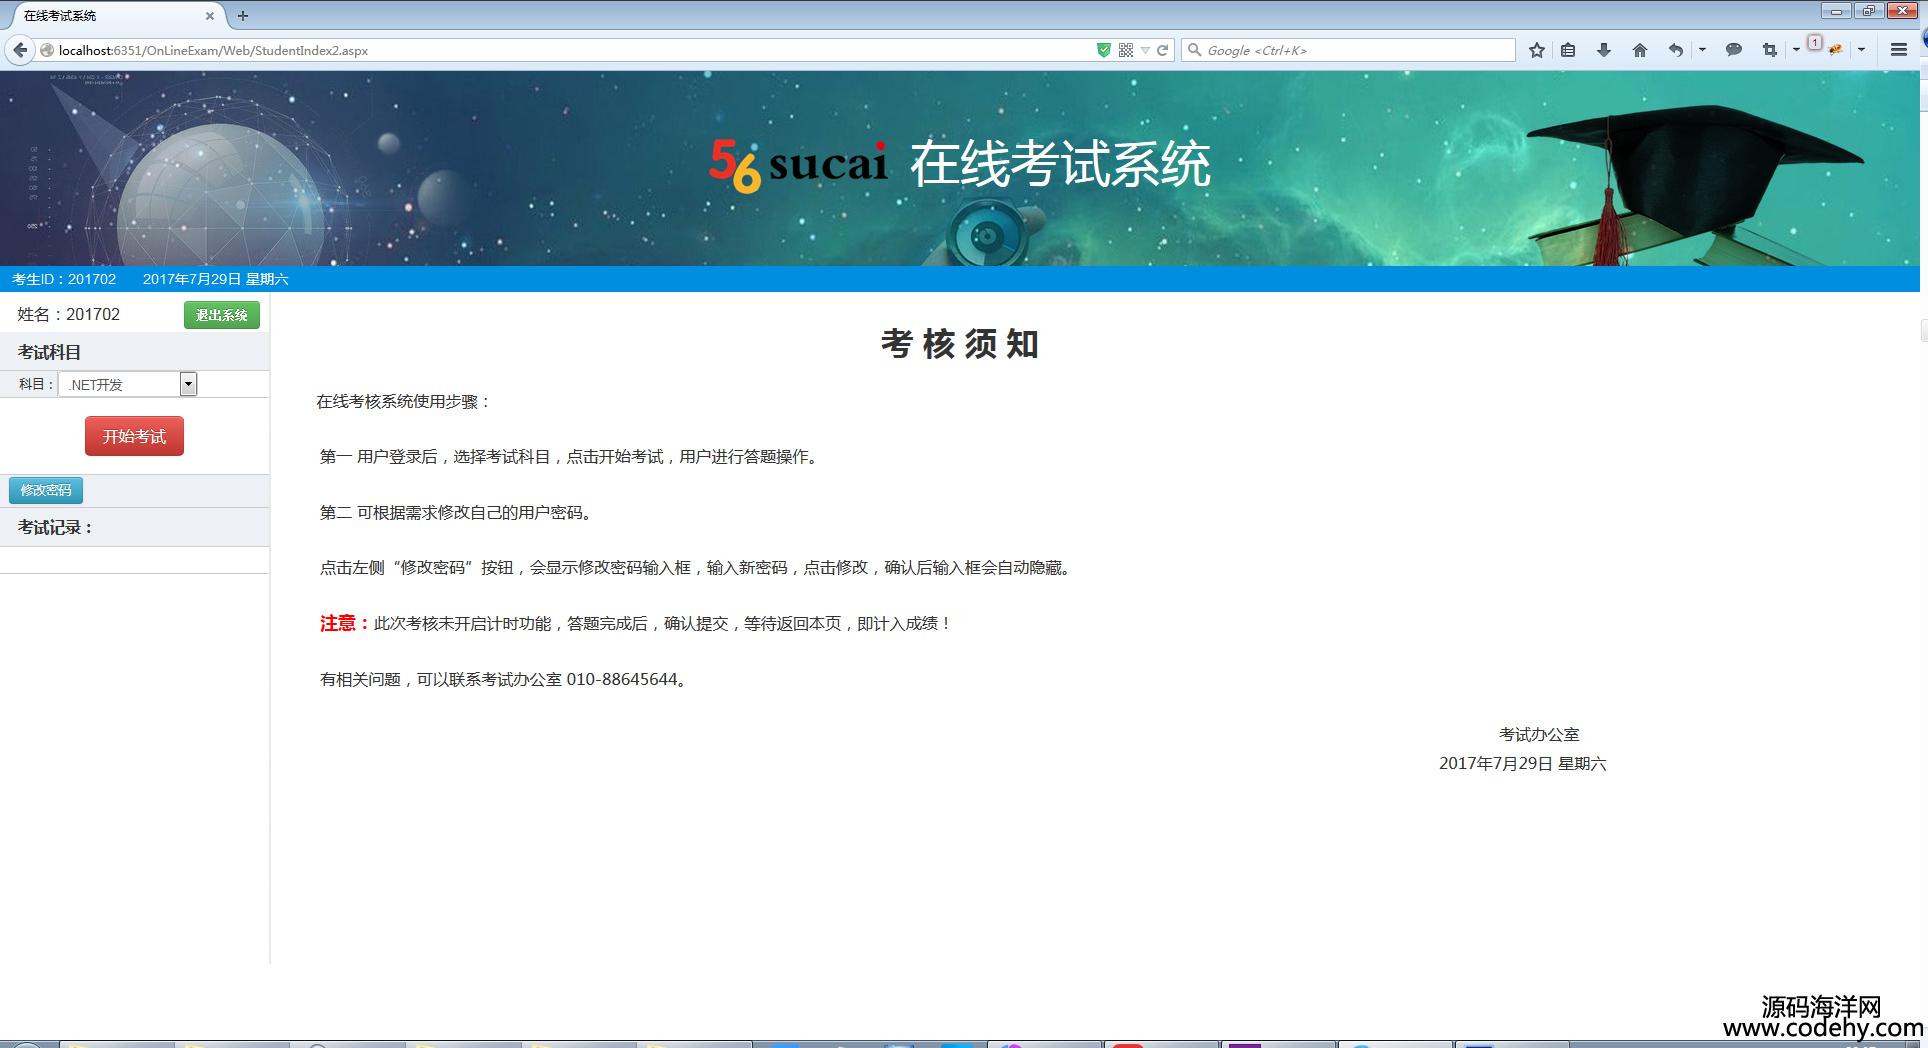This screenshot has height=1048, width=1928.
Task: Click the 修改密码 button
Action: (x=46, y=490)
